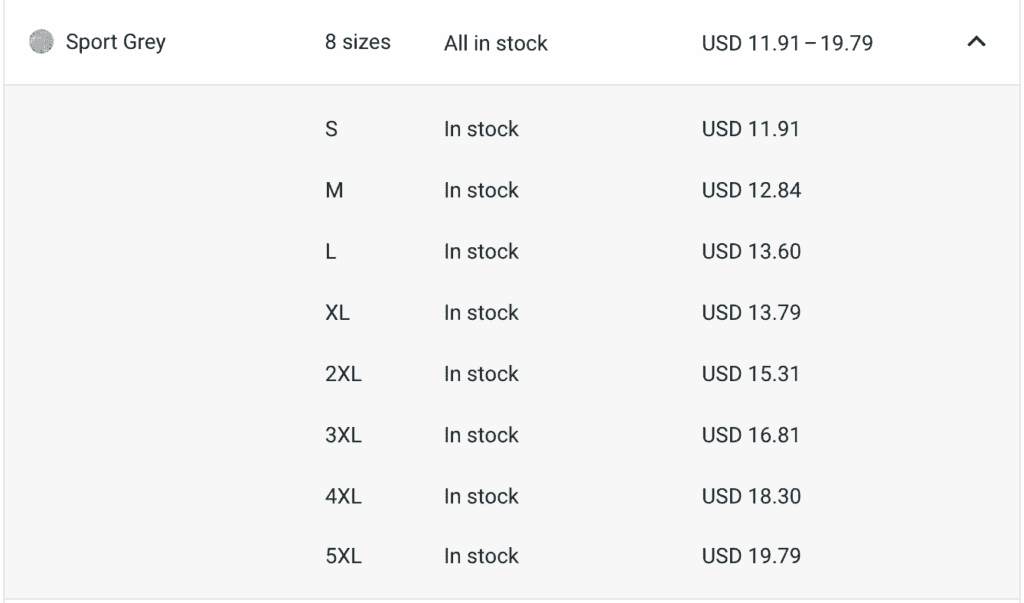Click In stock status for XL
This screenshot has width=1024, height=603.
[x=481, y=312]
